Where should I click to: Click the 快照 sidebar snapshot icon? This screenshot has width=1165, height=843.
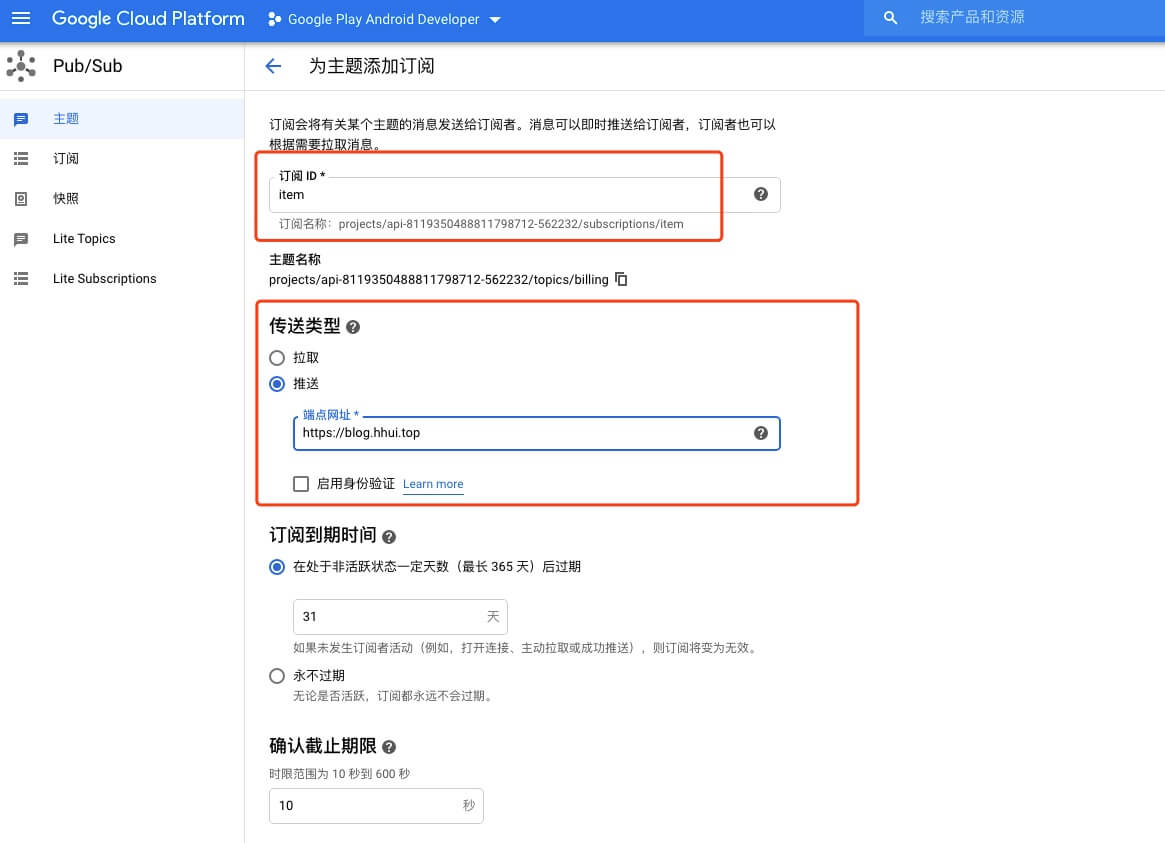21,198
